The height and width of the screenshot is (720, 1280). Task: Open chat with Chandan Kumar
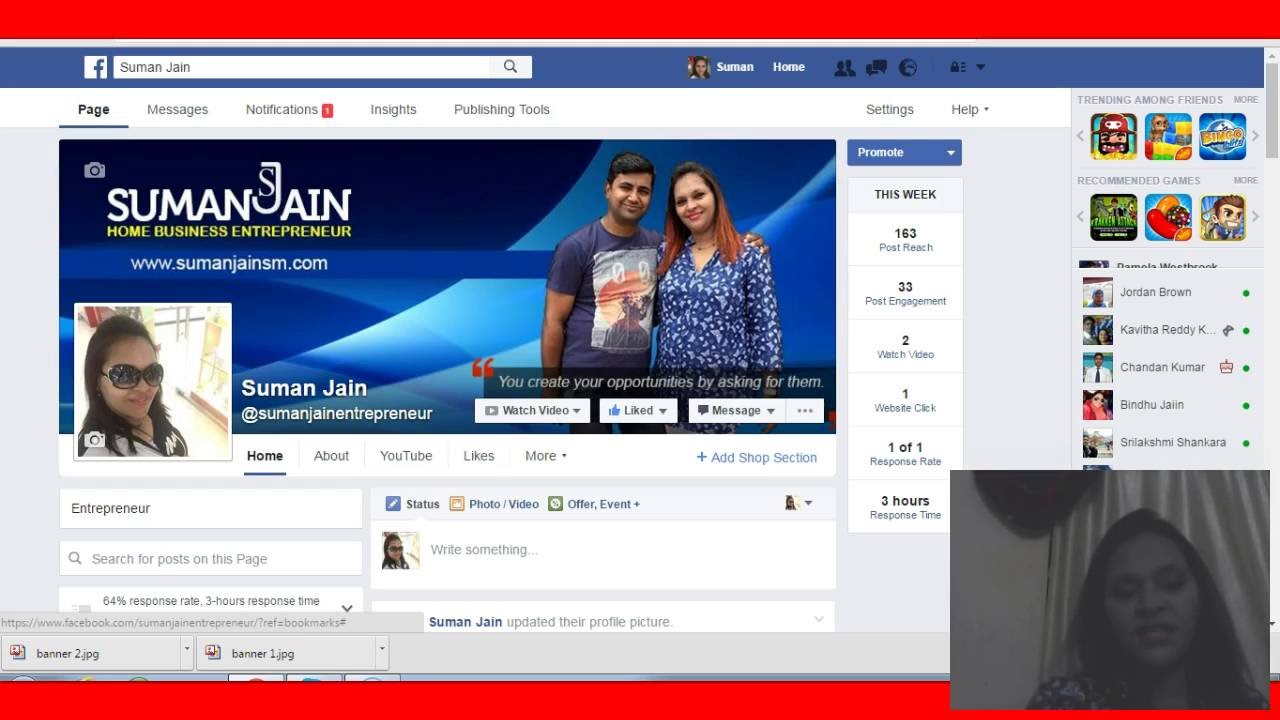pos(1167,367)
